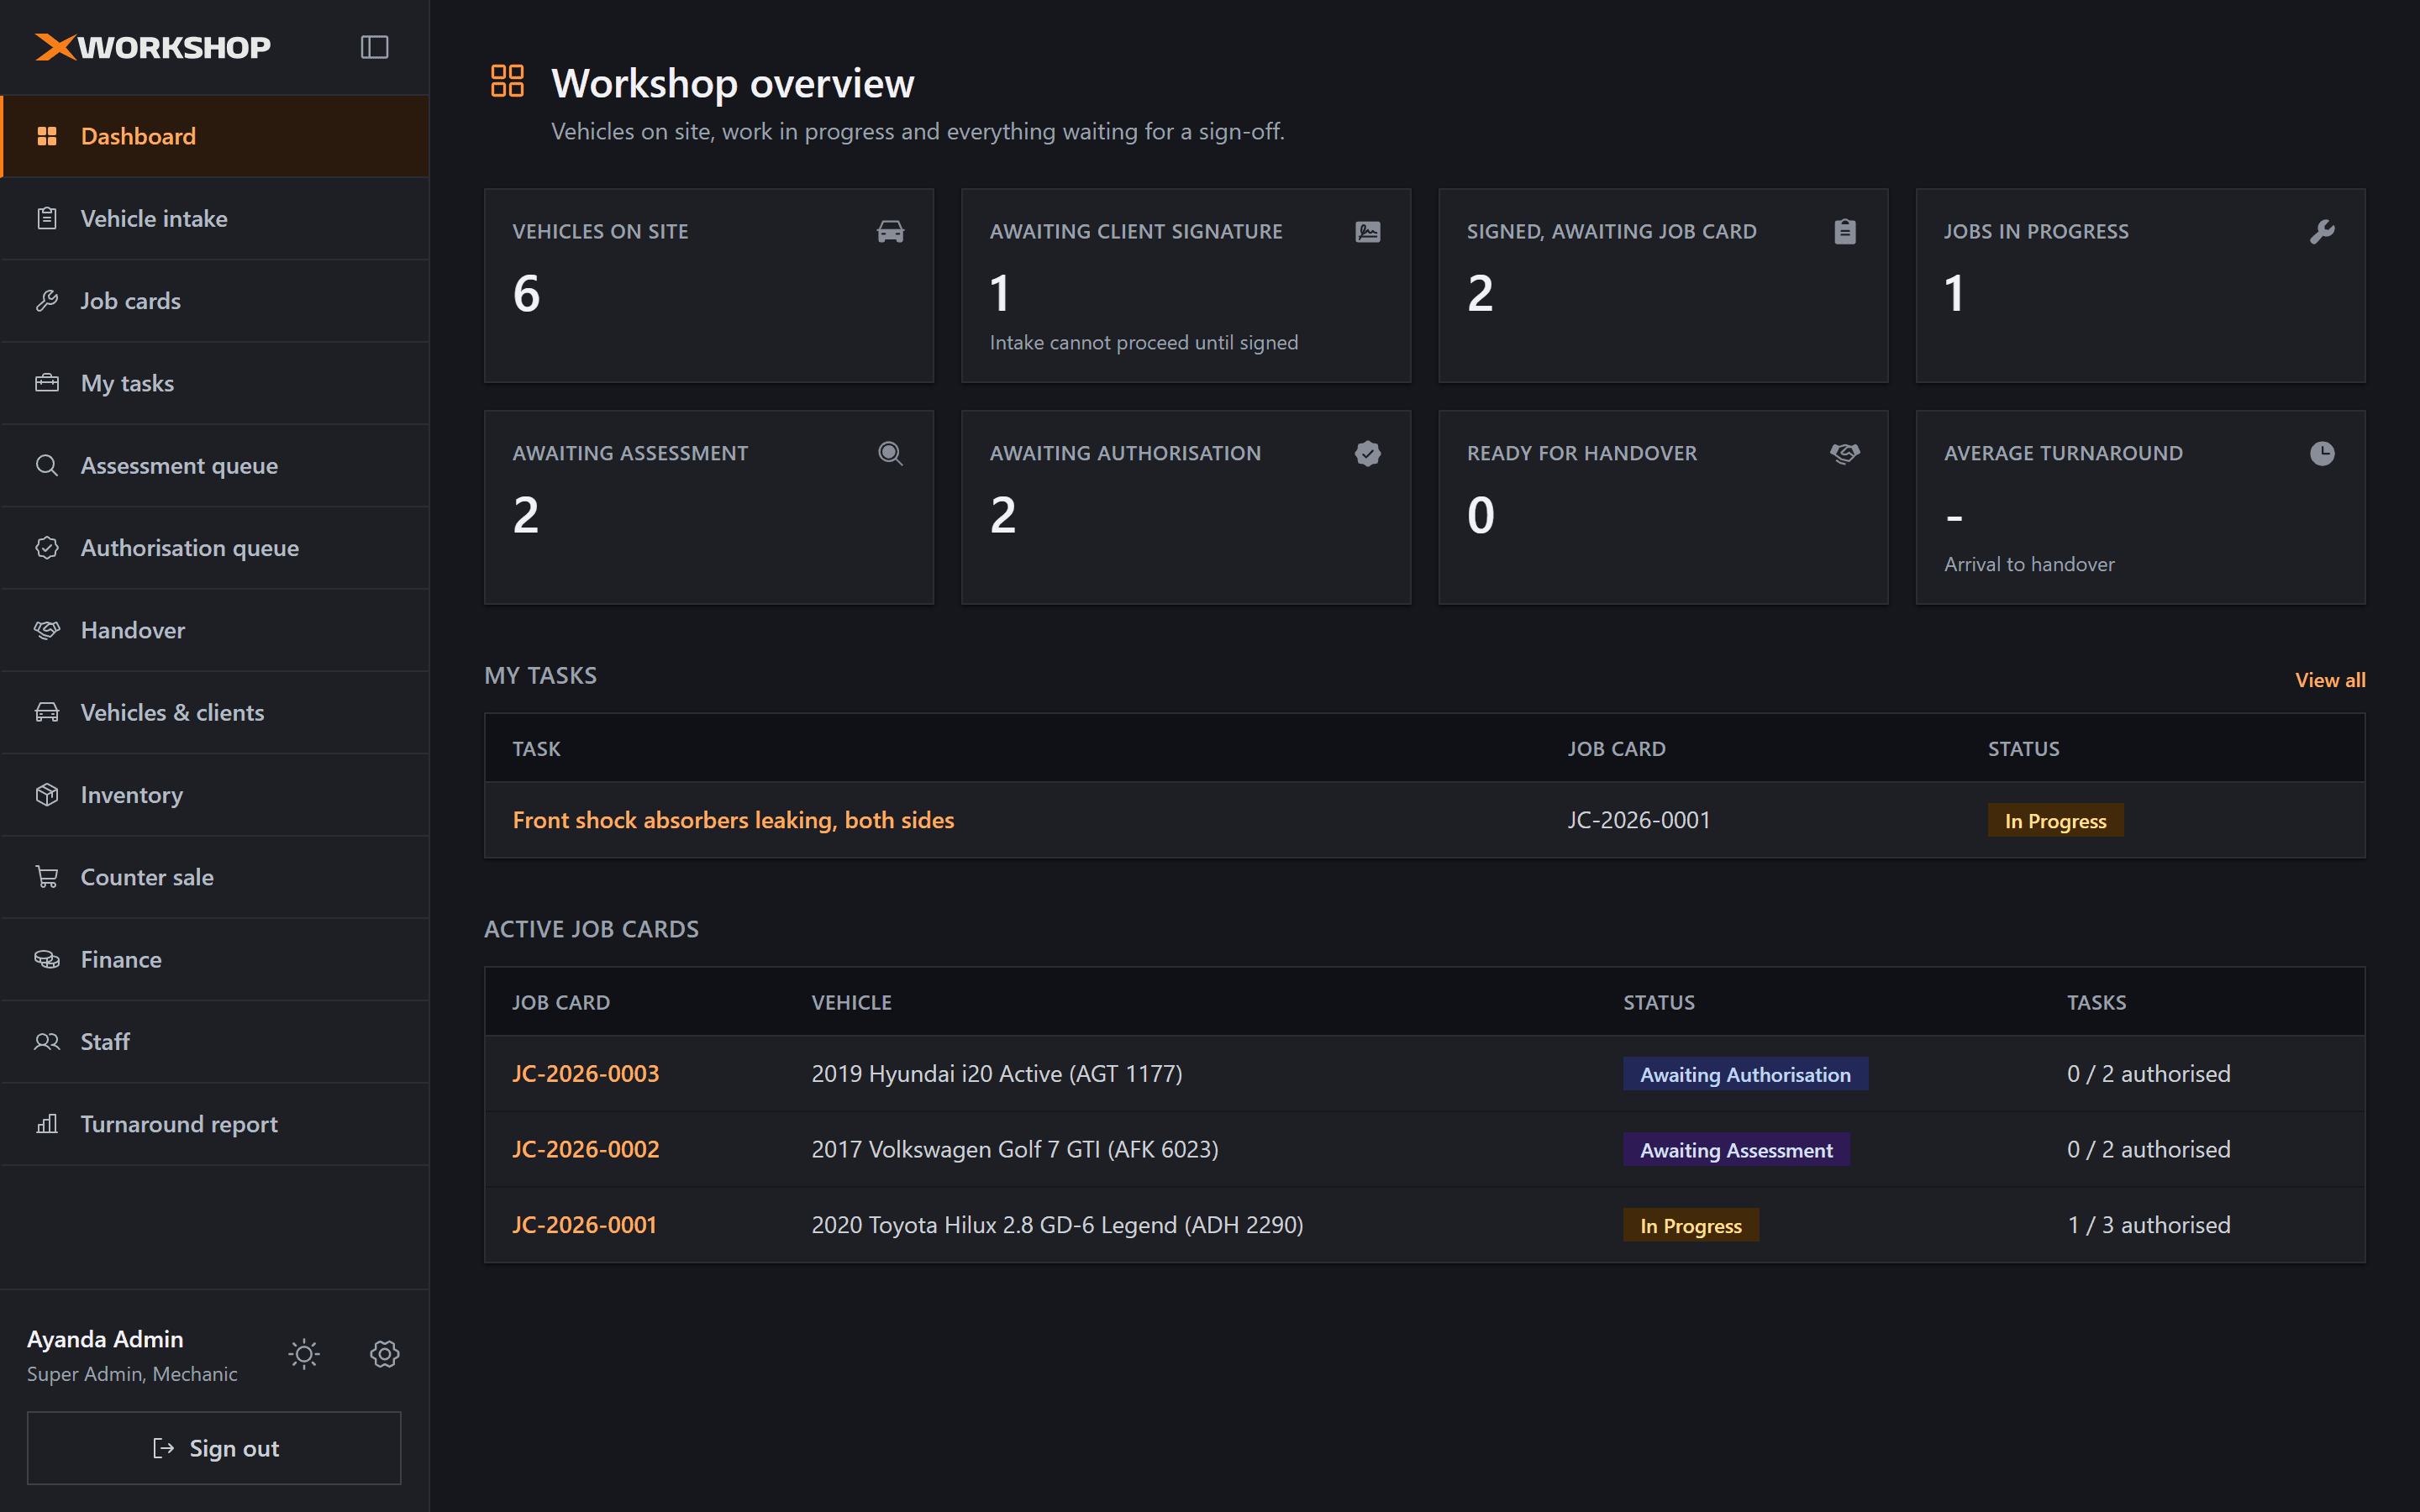Viewport: 2420px width, 1512px height.
Task: Open Vehicles & clients
Action: (215, 712)
